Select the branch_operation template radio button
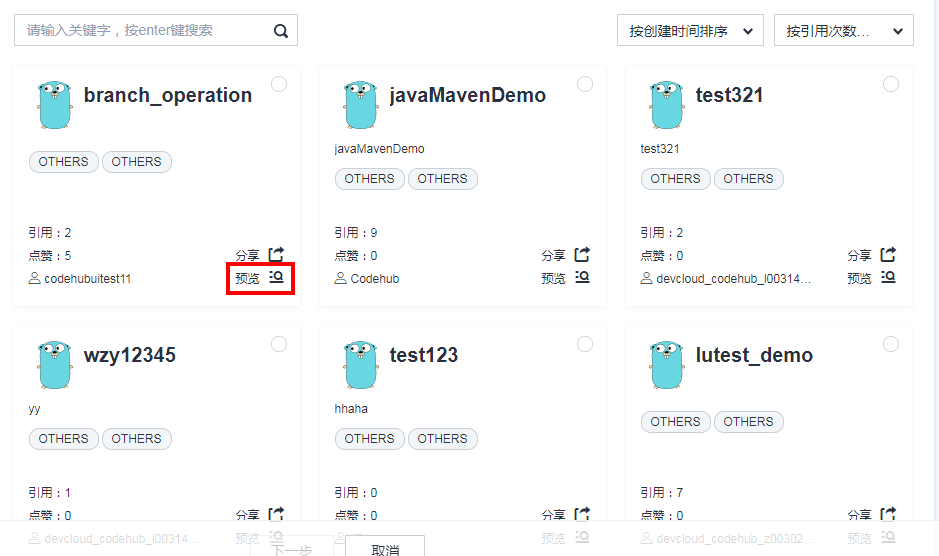This screenshot has width=939, height=556. point(279,84)
